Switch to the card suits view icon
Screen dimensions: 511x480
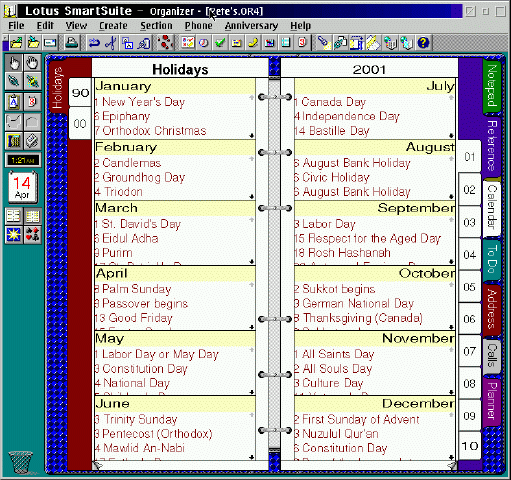[x=32, y=235]
